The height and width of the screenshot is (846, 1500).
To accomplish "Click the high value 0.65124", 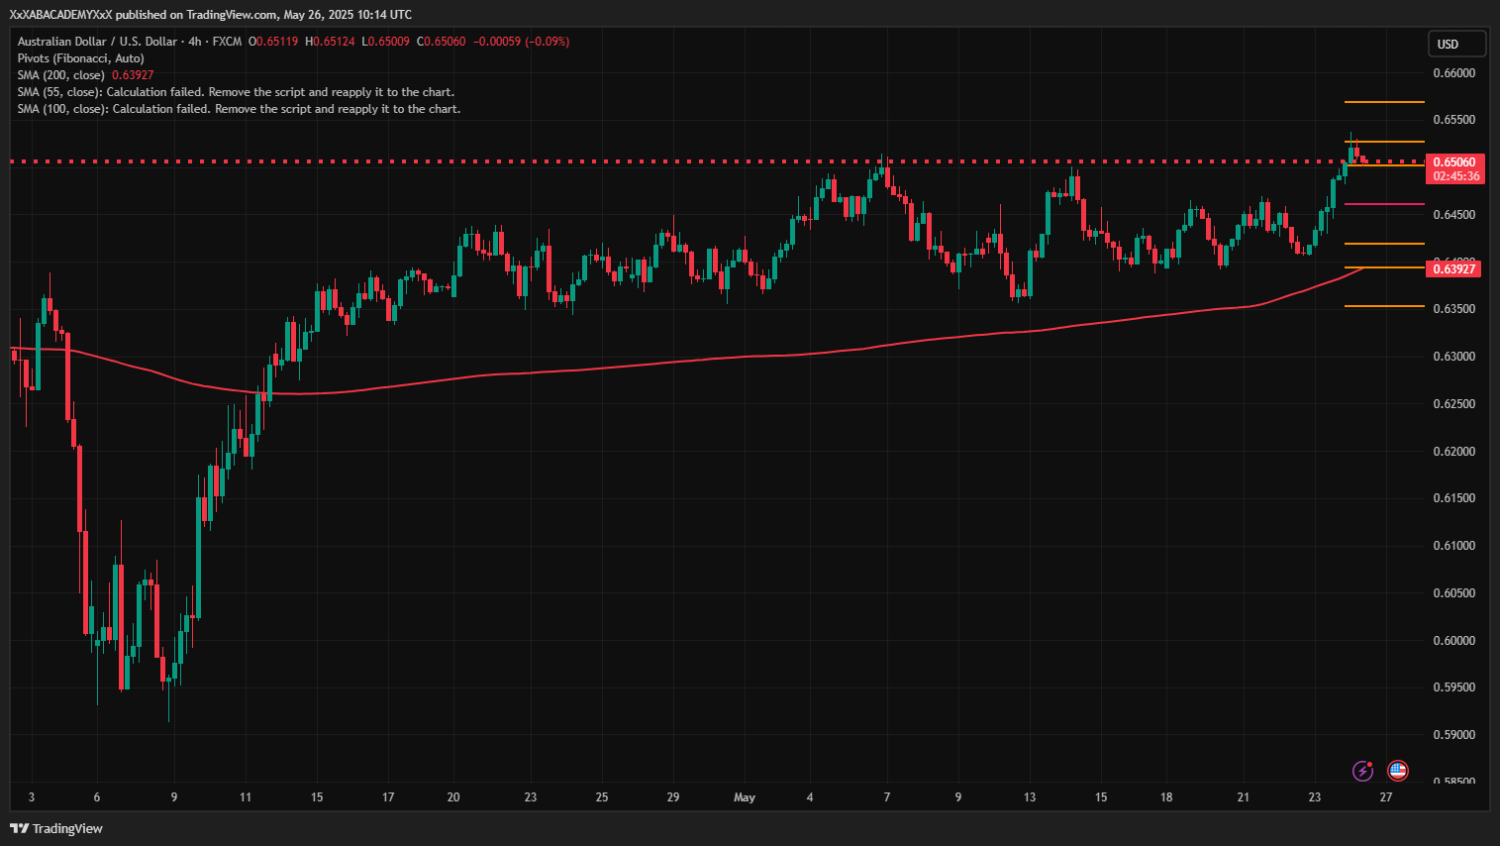I will [334, 41].
